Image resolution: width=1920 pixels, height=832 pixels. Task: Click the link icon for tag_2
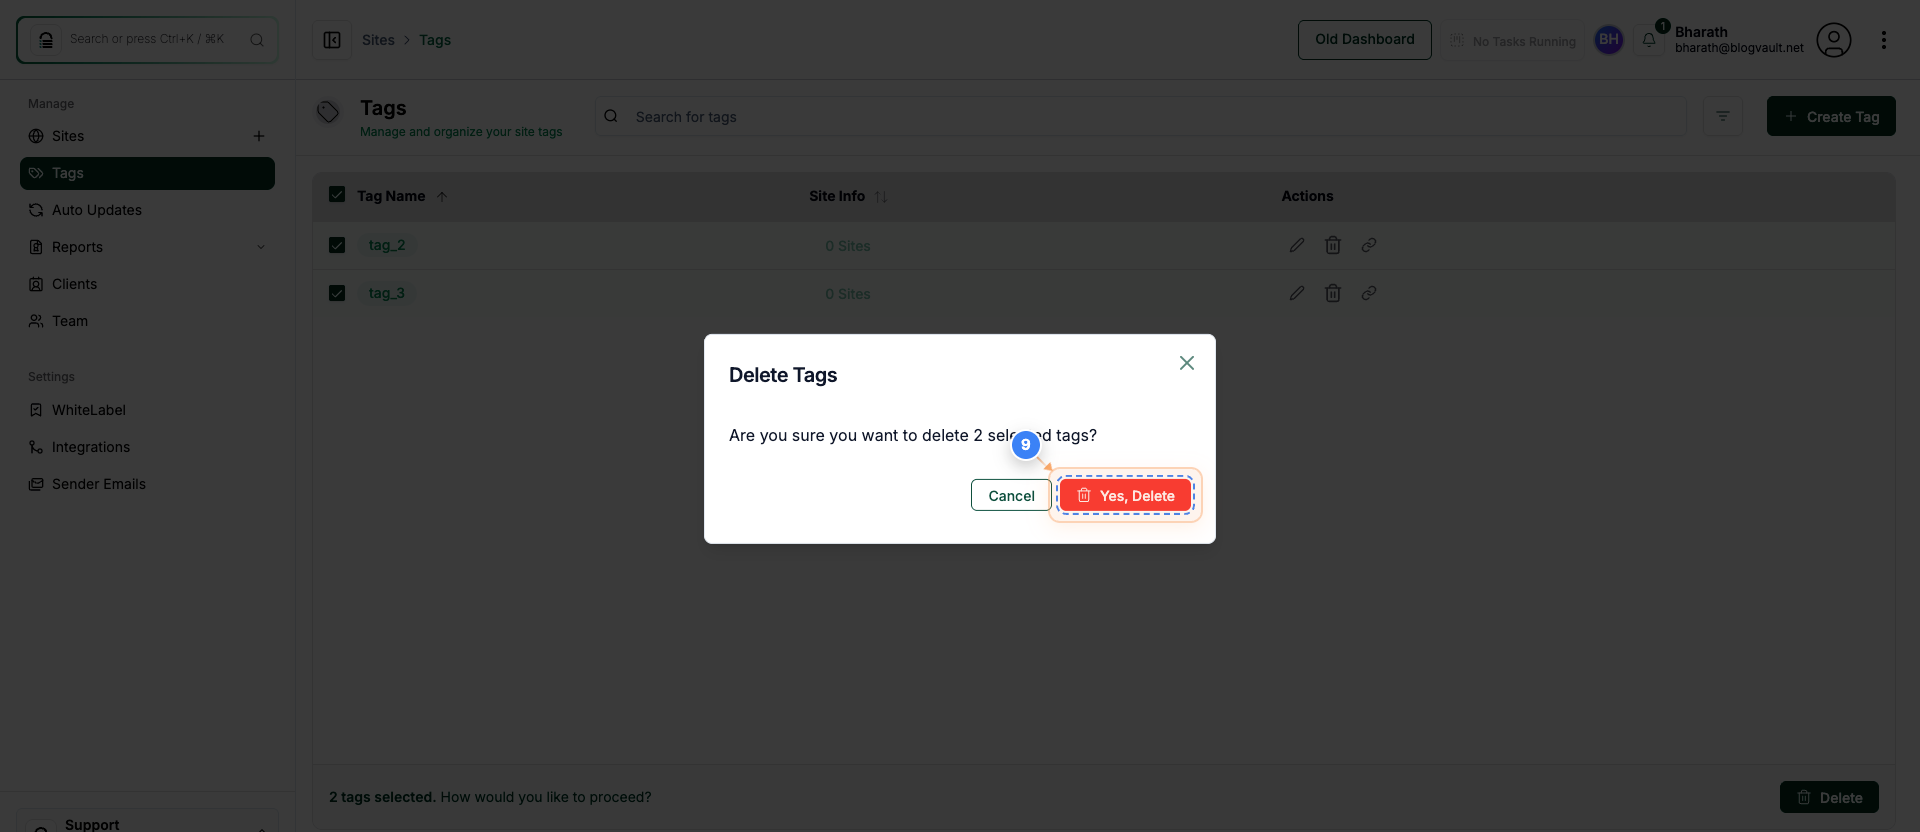[1369, 245]
